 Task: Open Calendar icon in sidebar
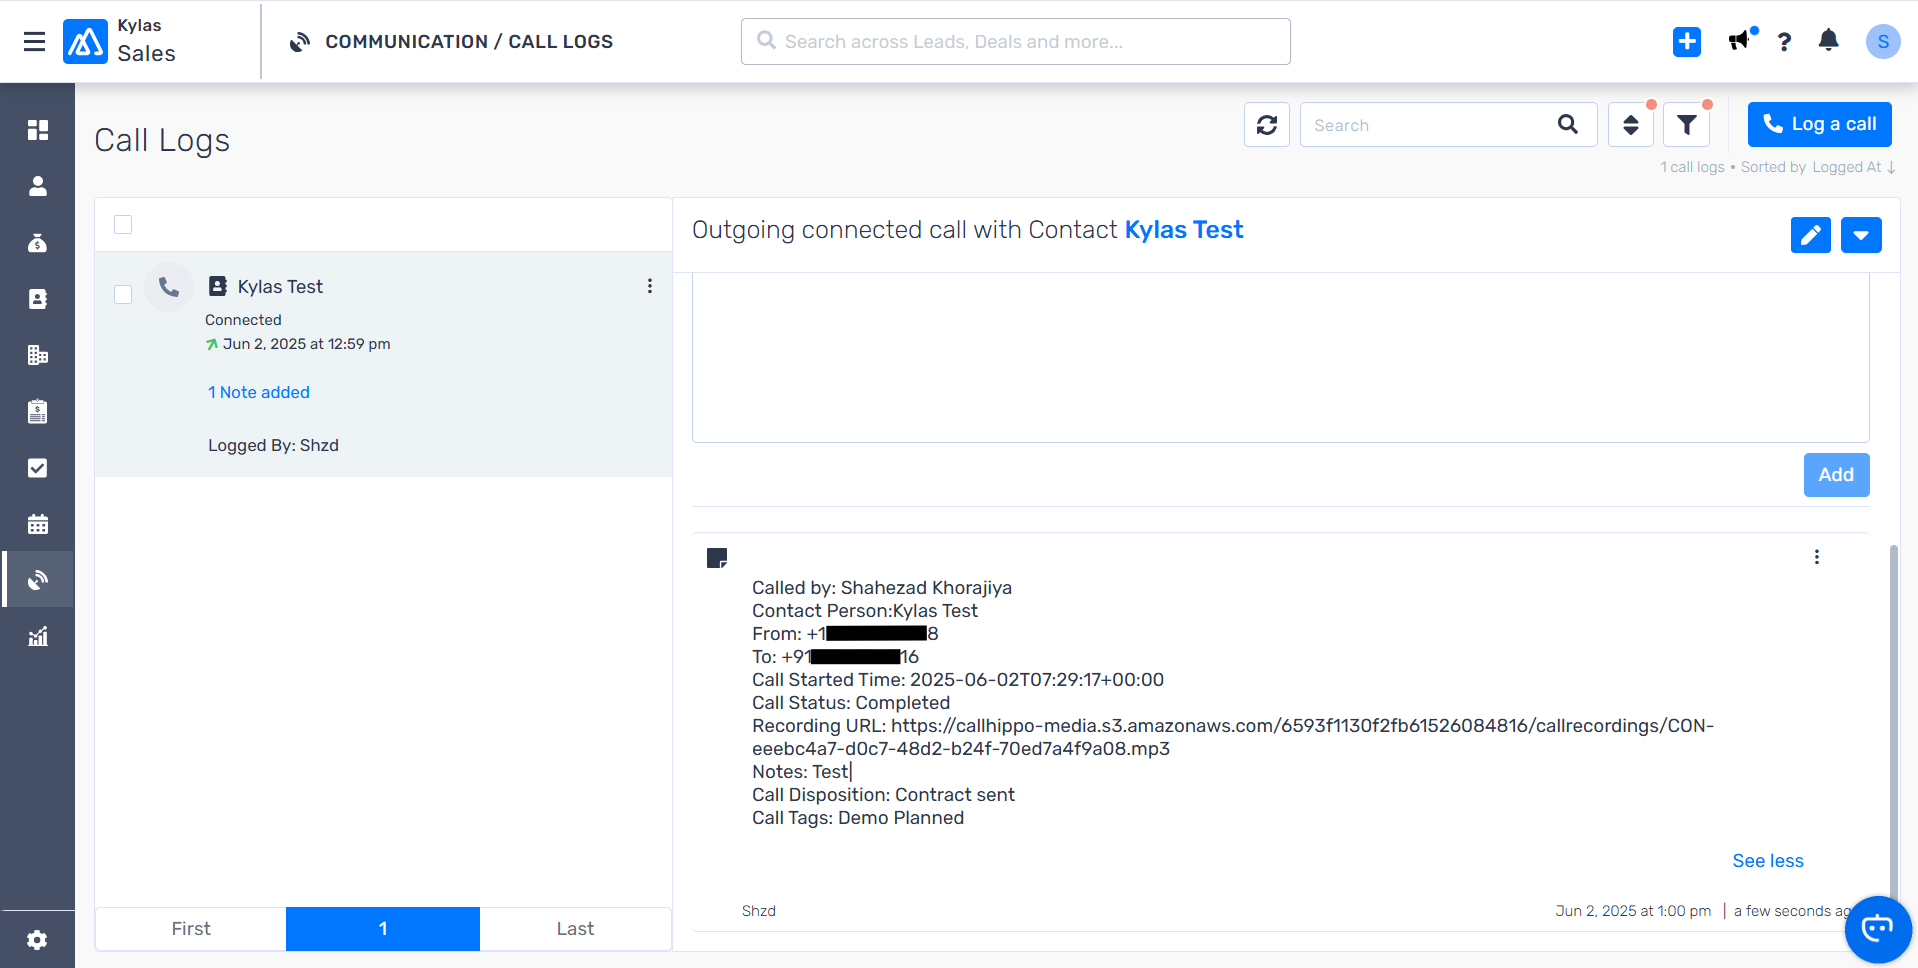click(x=38, y=524)
